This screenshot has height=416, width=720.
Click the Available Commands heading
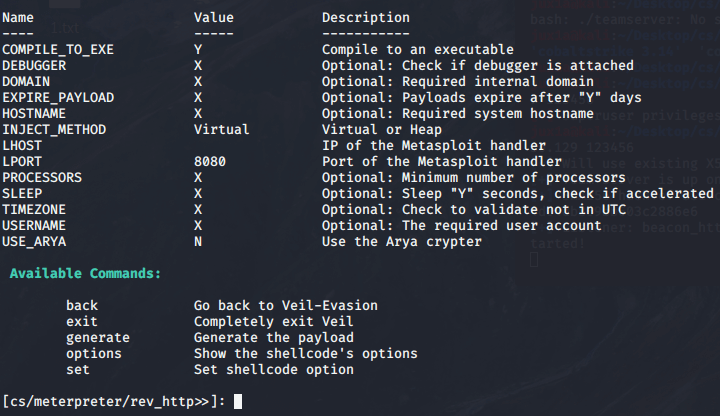(85, 274)
